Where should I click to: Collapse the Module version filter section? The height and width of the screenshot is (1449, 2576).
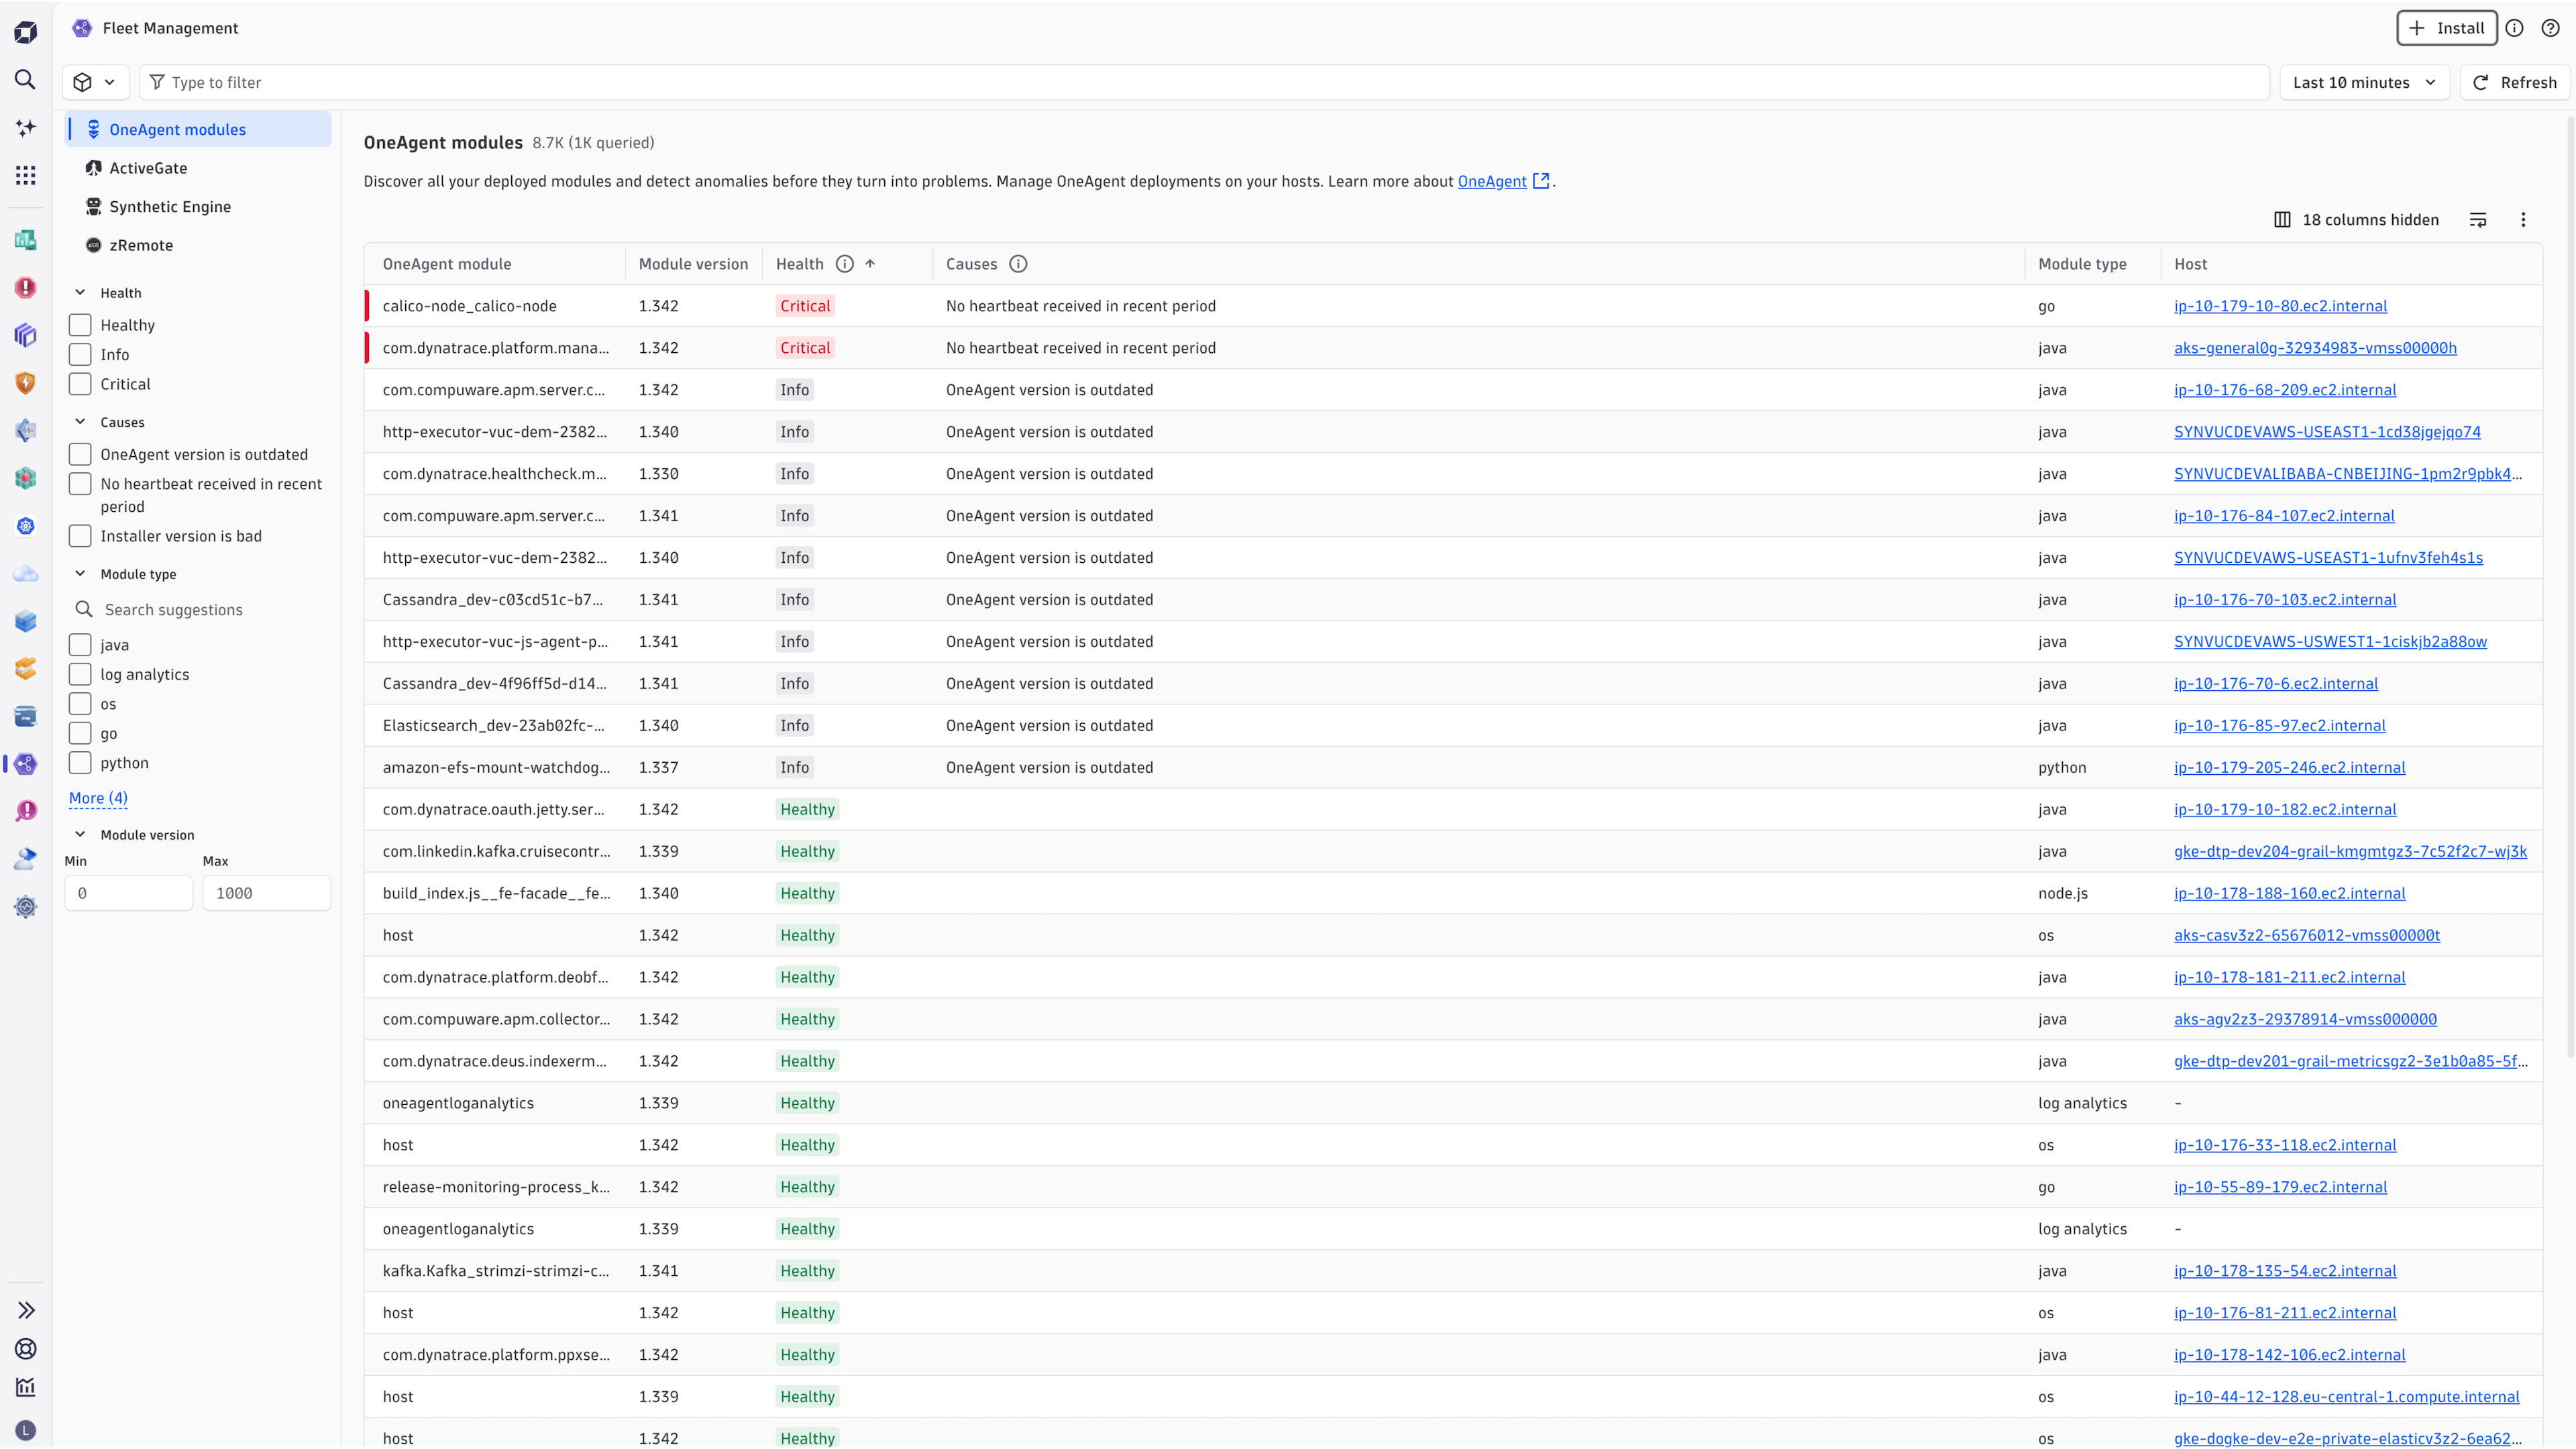[x=80, y=835]
